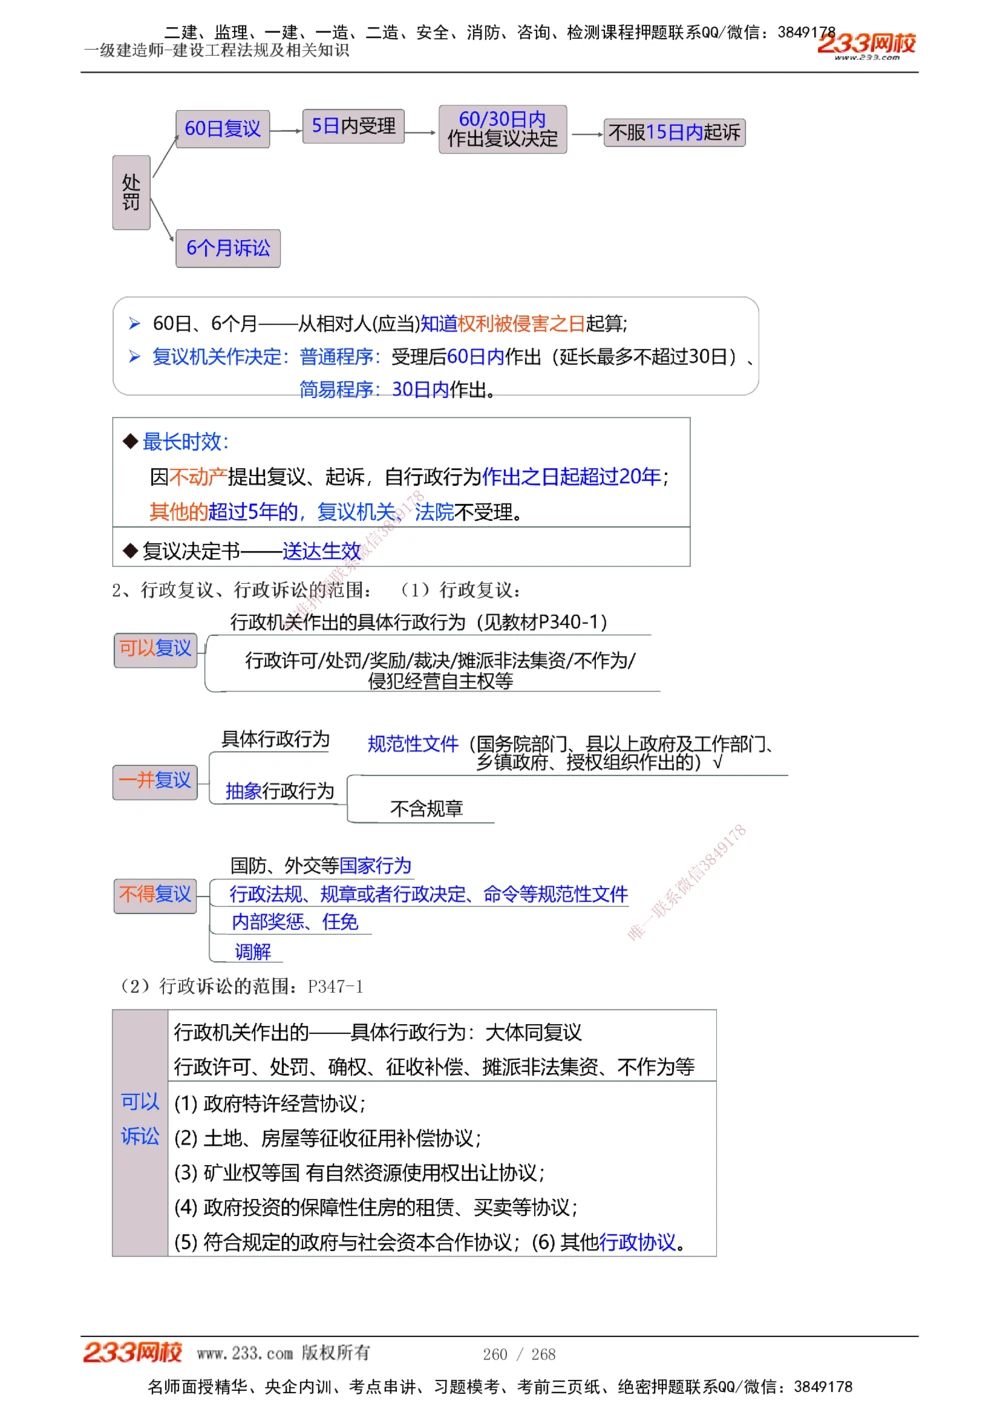Click the www.233.com text under the header logo
1000x1415 pixels.
[x=866, y=55]
